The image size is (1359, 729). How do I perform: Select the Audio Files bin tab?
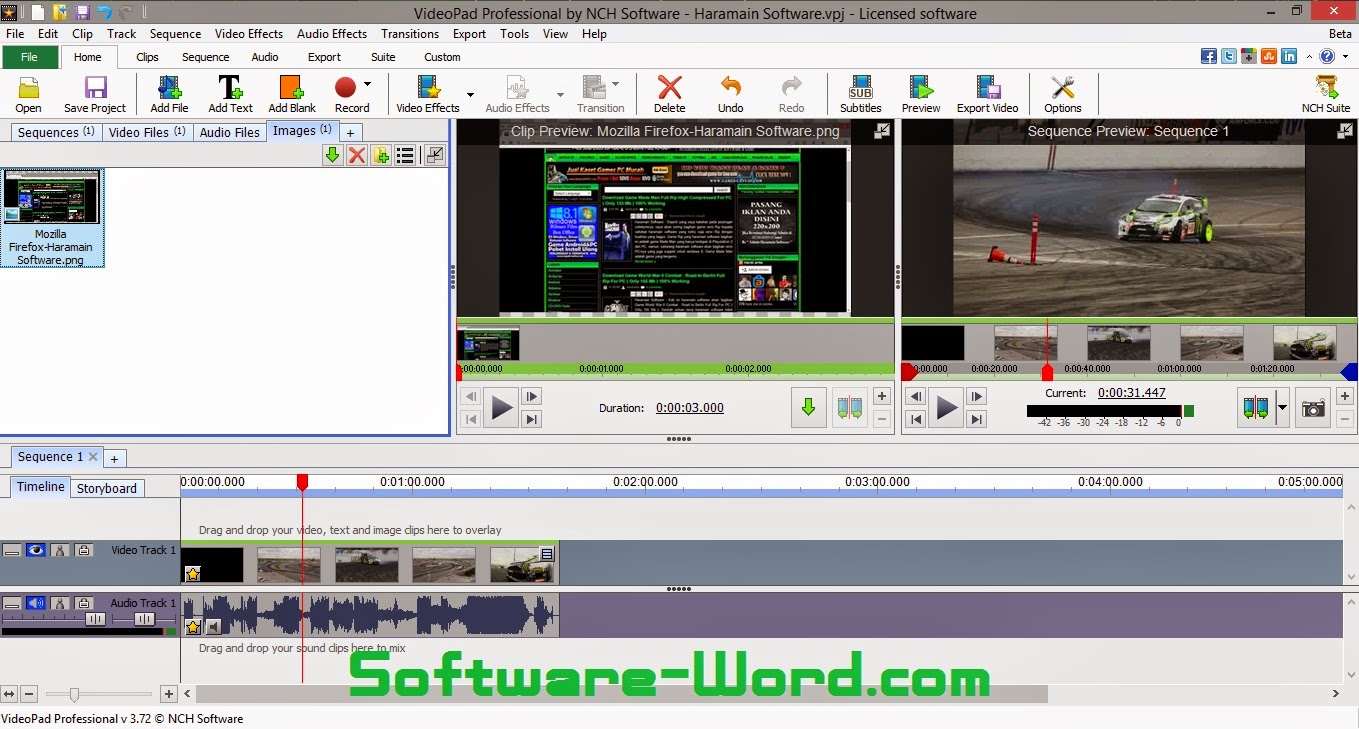coord(230,132)
